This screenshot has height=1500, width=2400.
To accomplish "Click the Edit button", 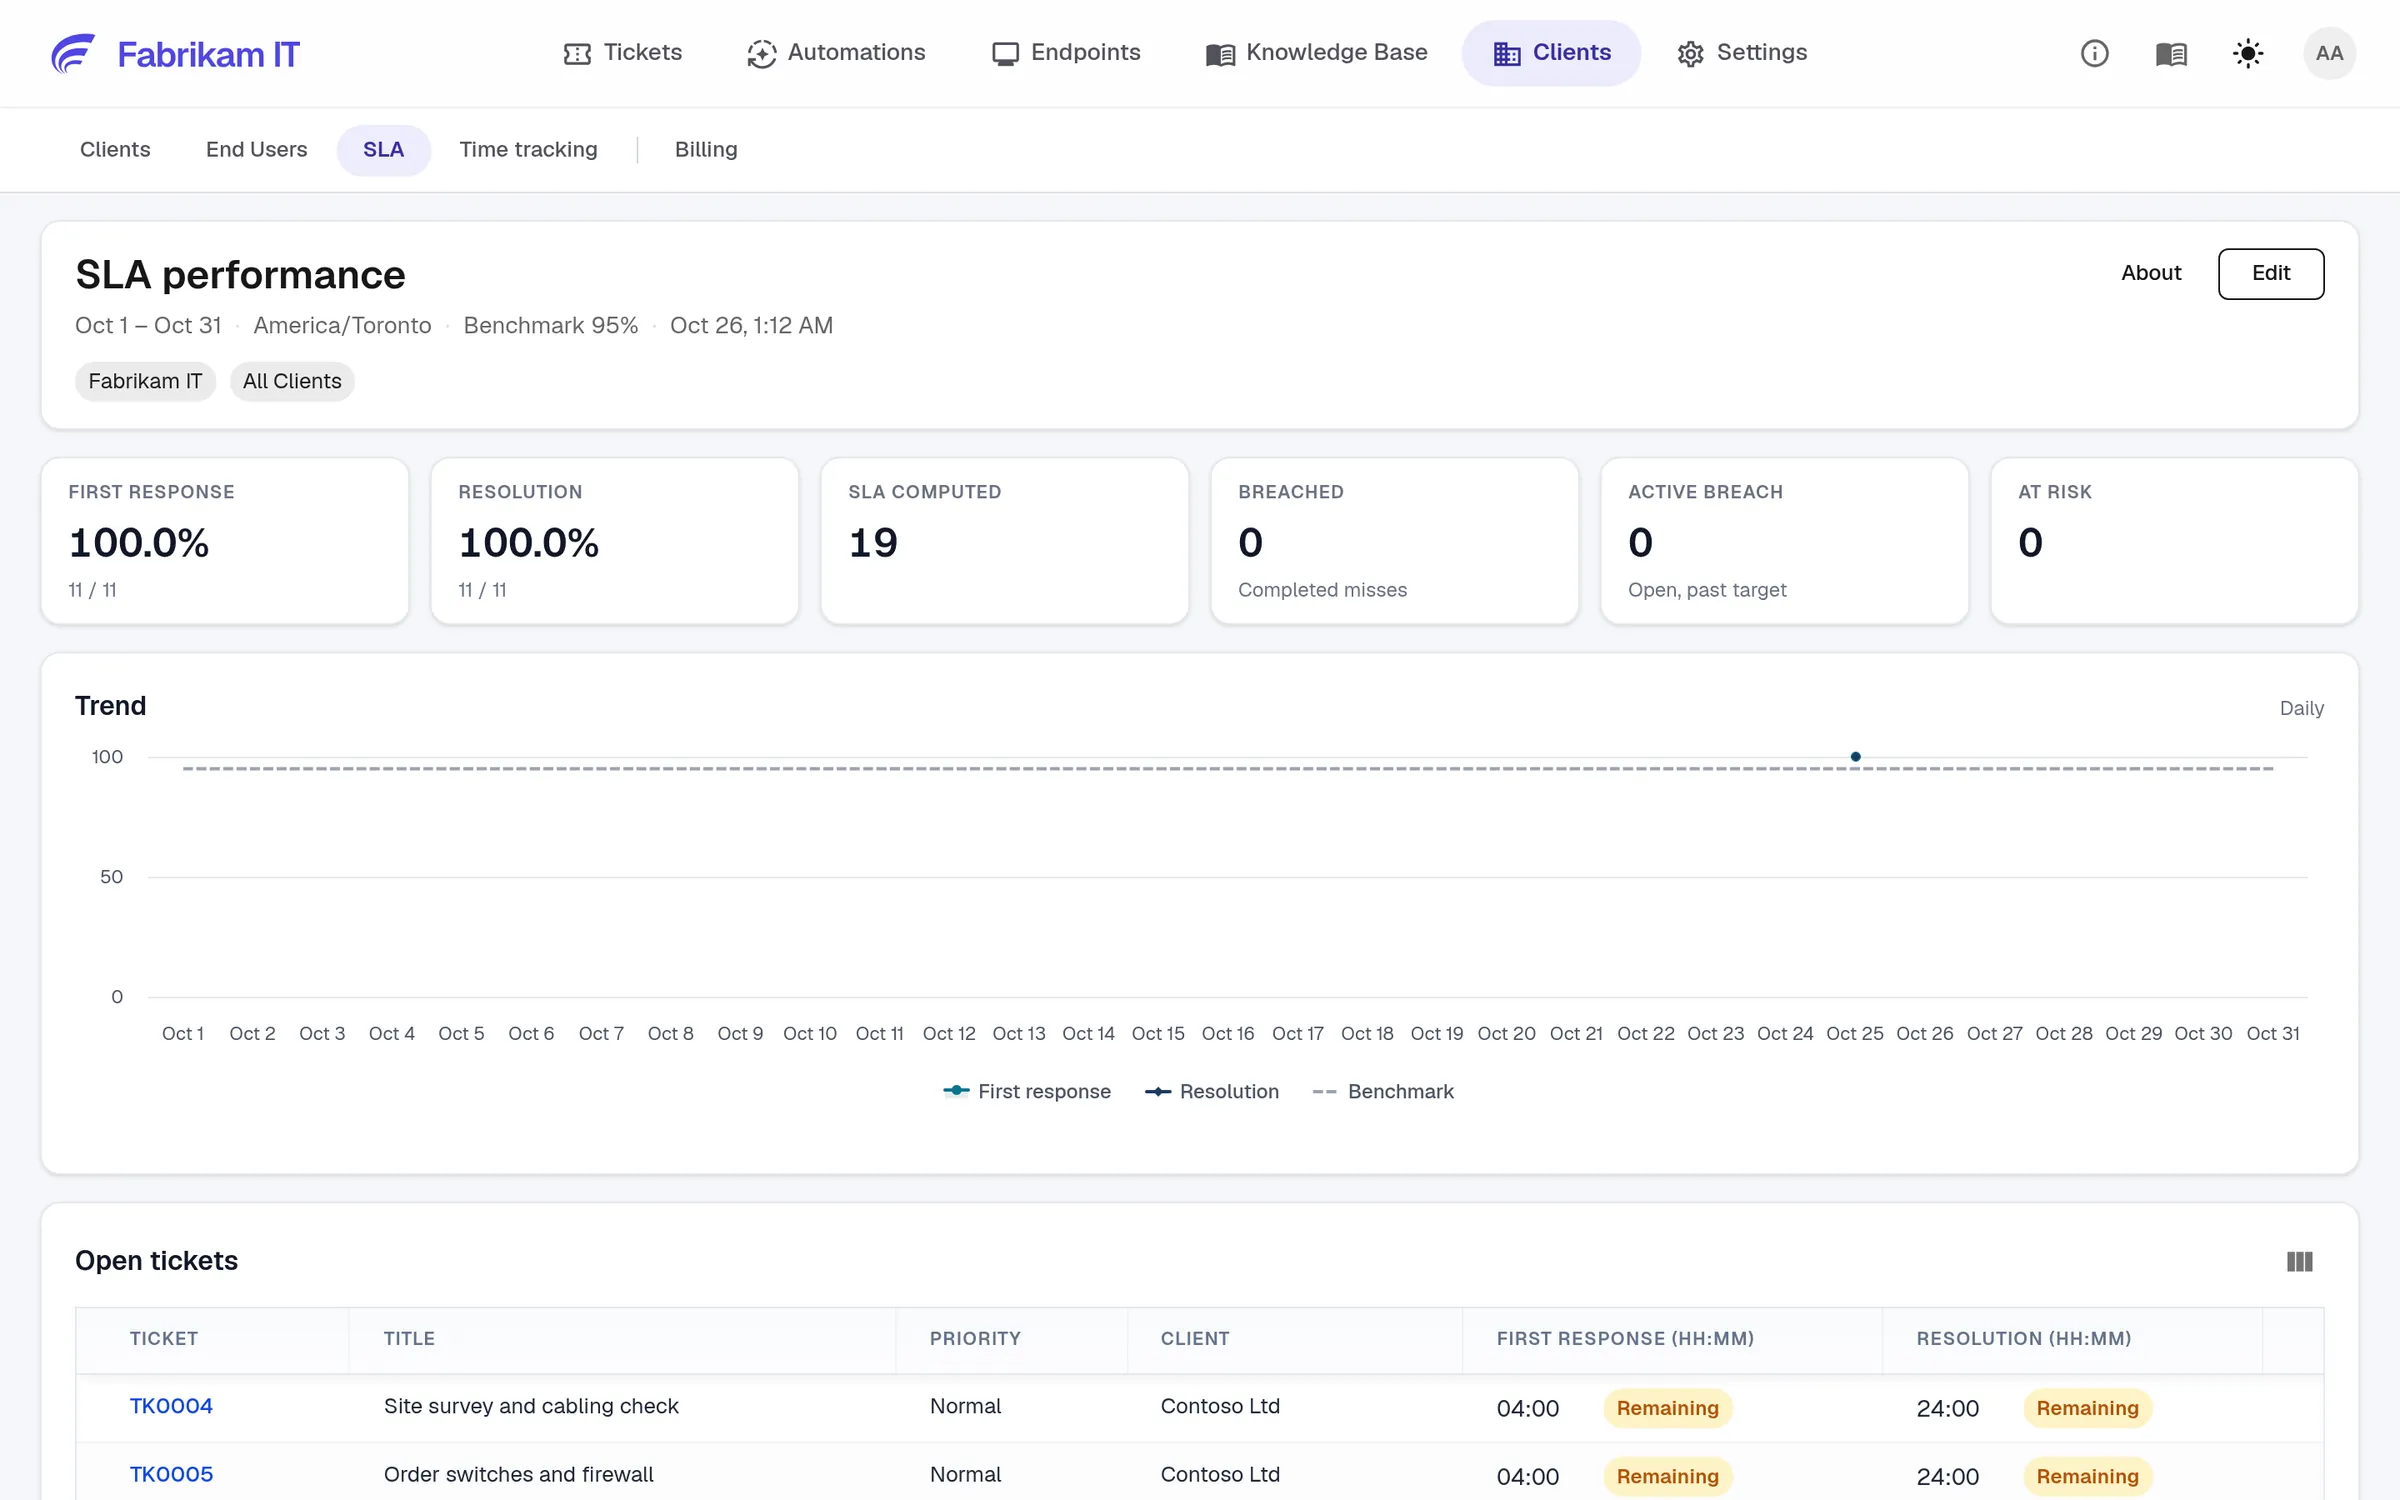I will point(2271,273).
